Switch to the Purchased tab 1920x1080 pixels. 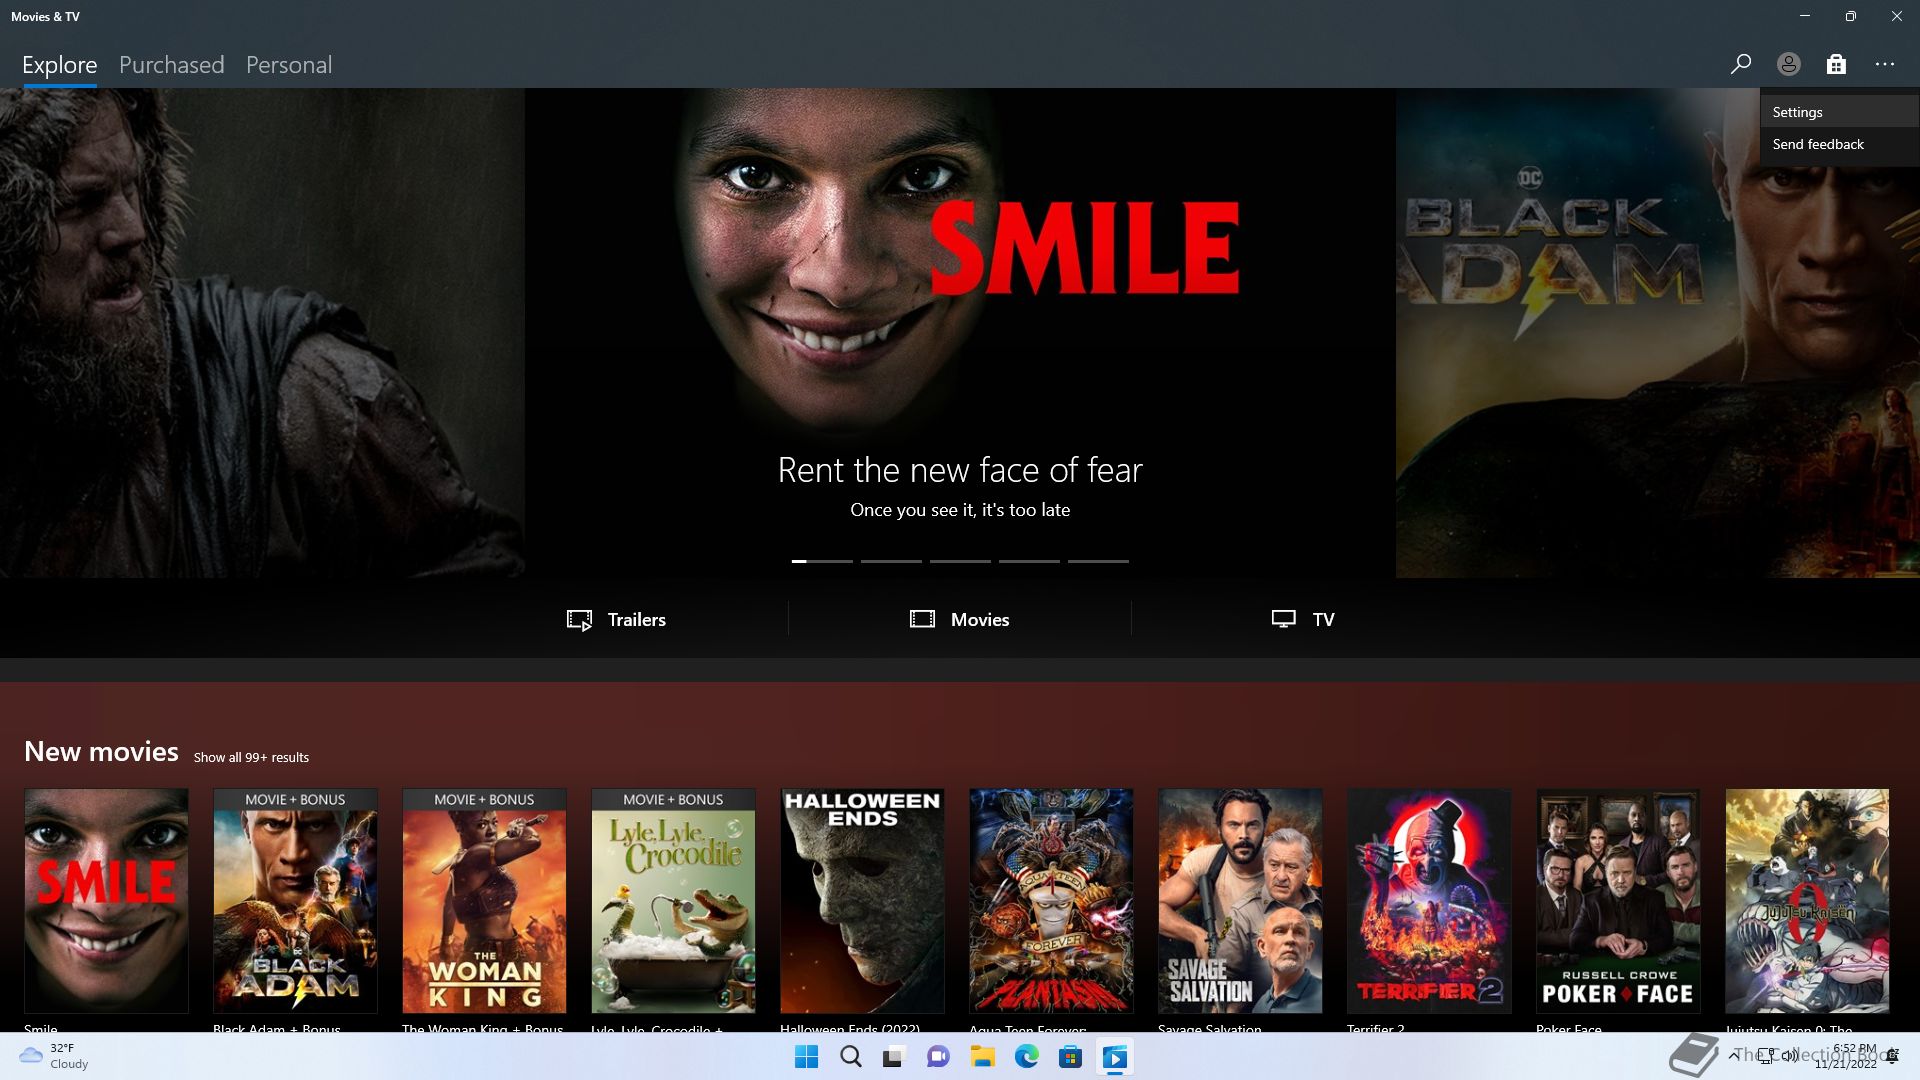[172, 65]
